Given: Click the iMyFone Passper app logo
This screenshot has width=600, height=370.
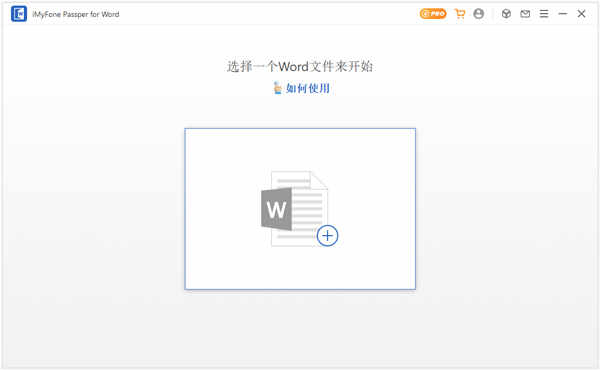Looking at the screenshot, I should (19, 14).
